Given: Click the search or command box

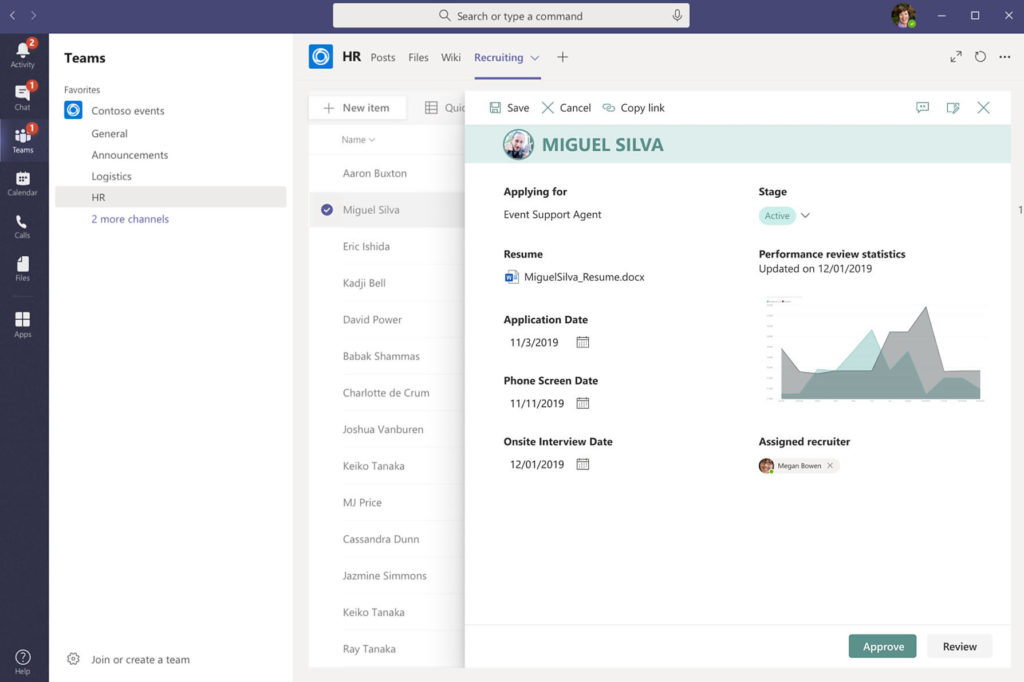Looking at the screenshot, I should tap(511, 16).
